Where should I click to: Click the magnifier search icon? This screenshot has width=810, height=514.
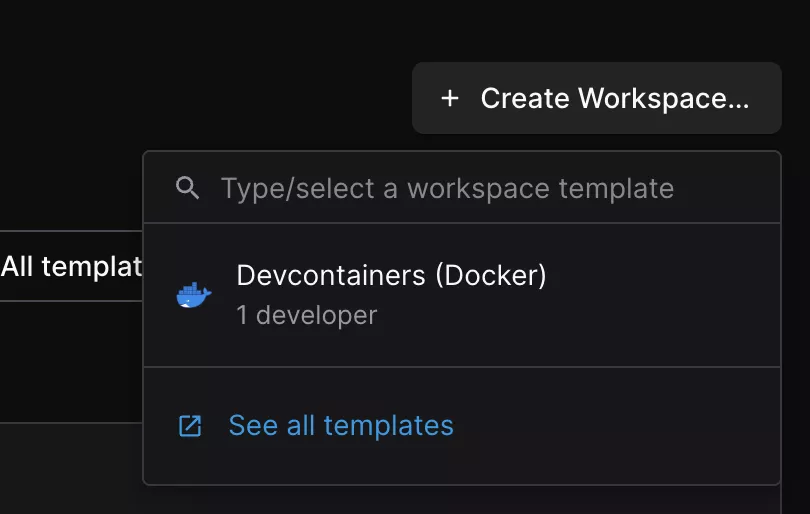click(x=188, y=188)
